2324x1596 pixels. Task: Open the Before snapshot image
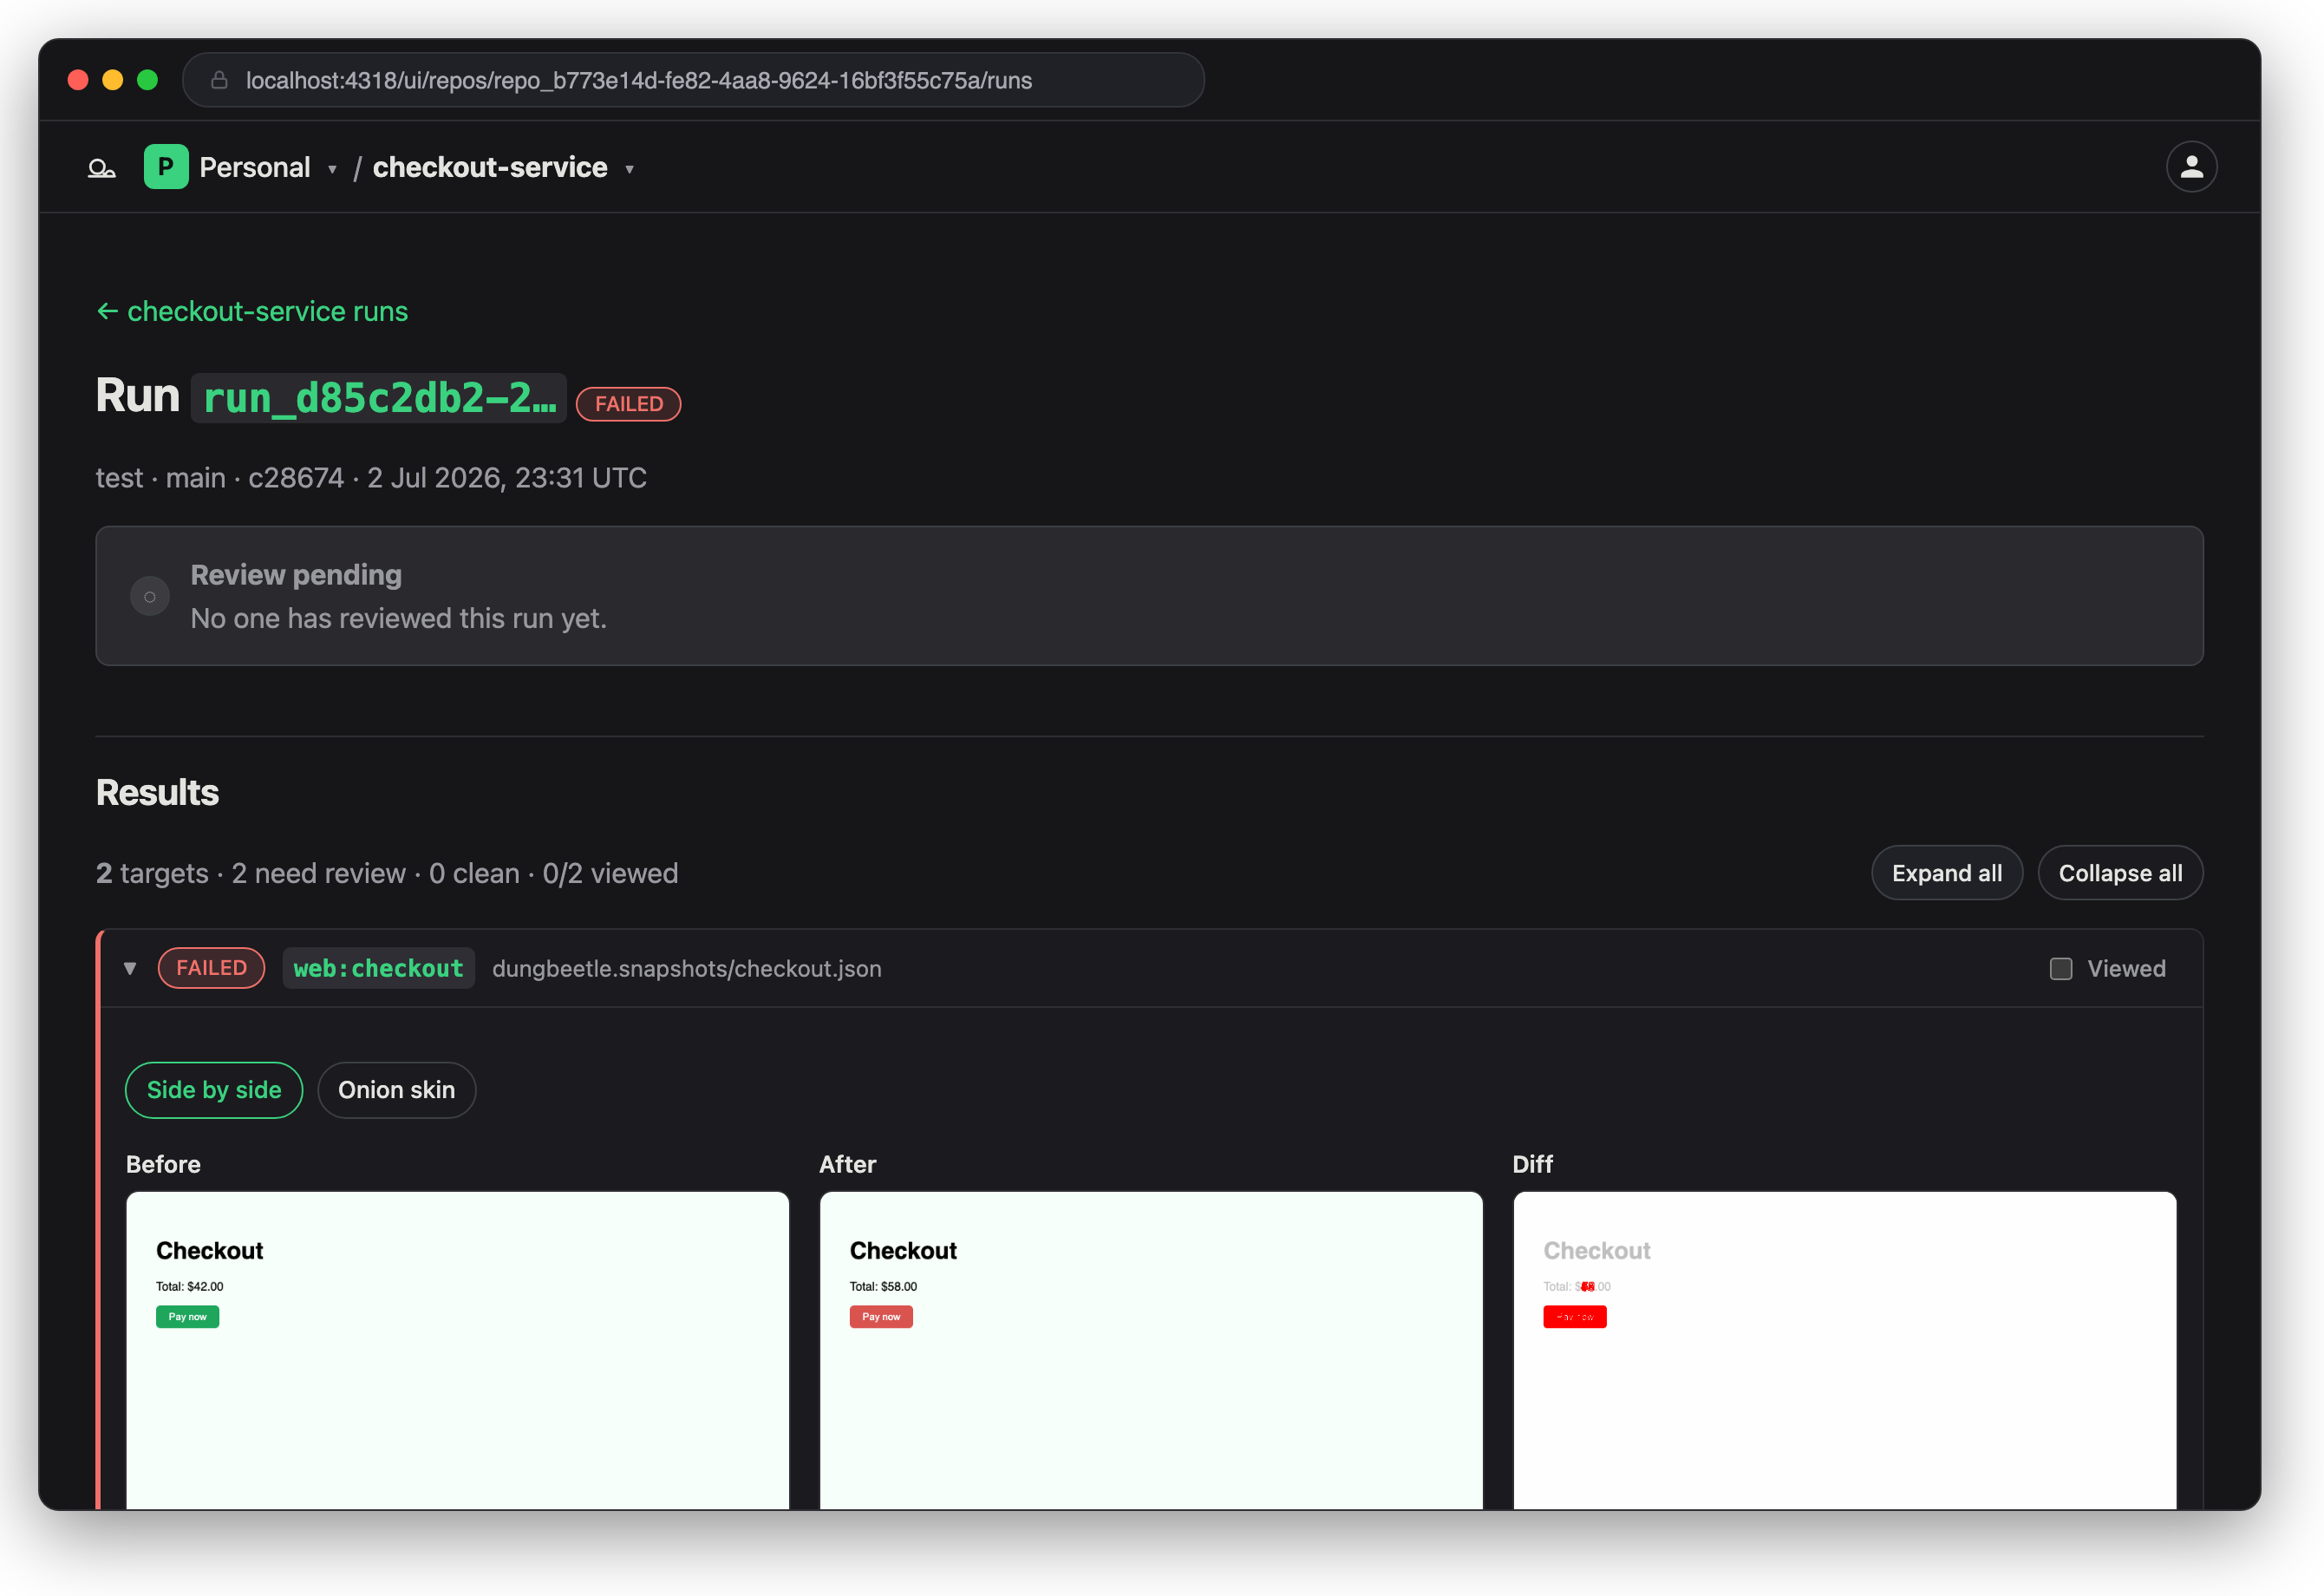[x=457, y=1350]
